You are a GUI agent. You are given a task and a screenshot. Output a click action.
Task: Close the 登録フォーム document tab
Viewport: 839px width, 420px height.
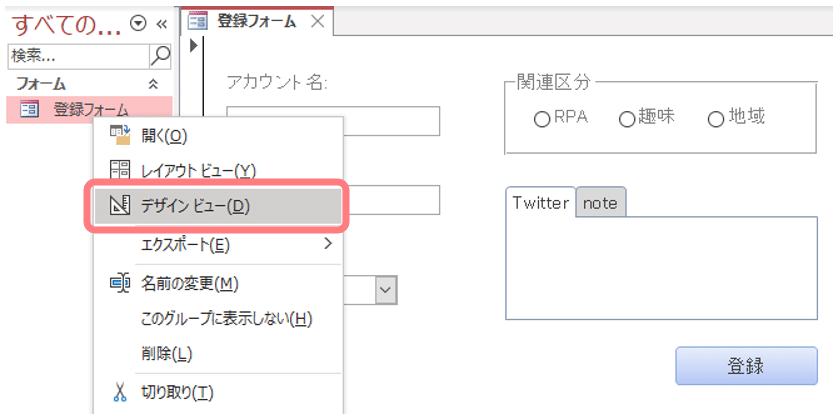tap(318, 21)
